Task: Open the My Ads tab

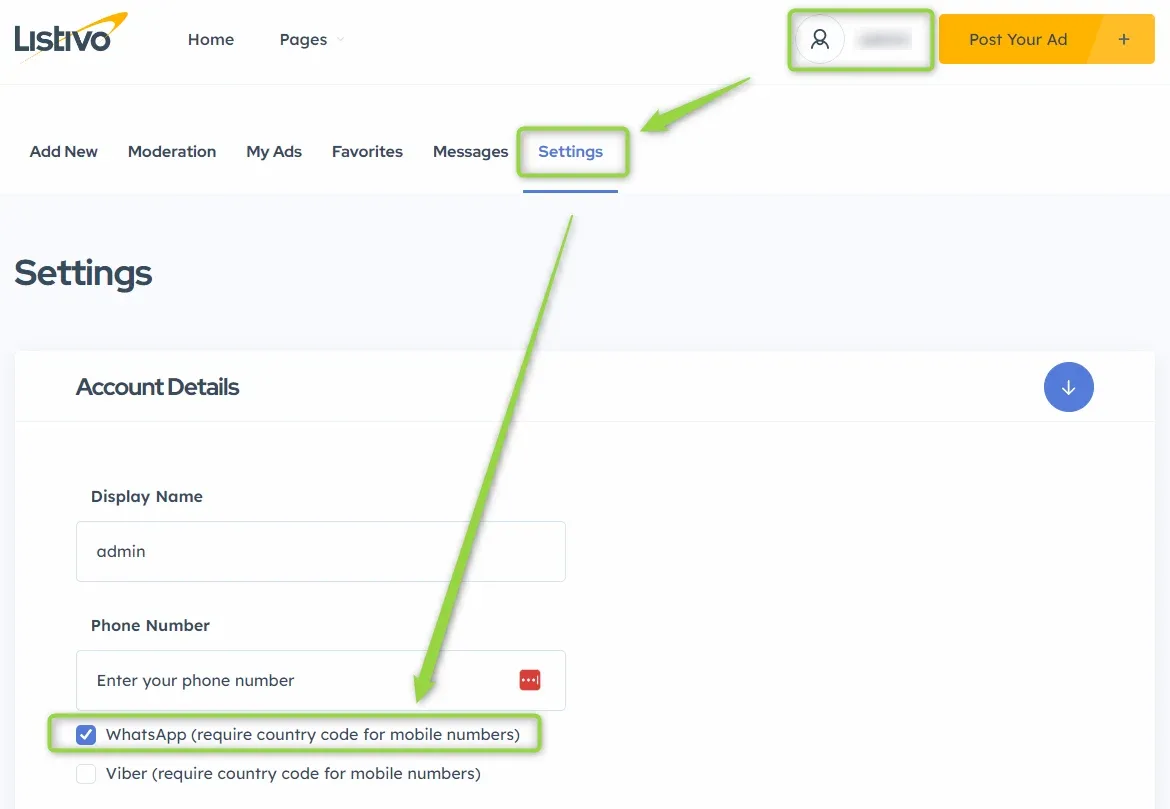Action: [x=274, y=152]
